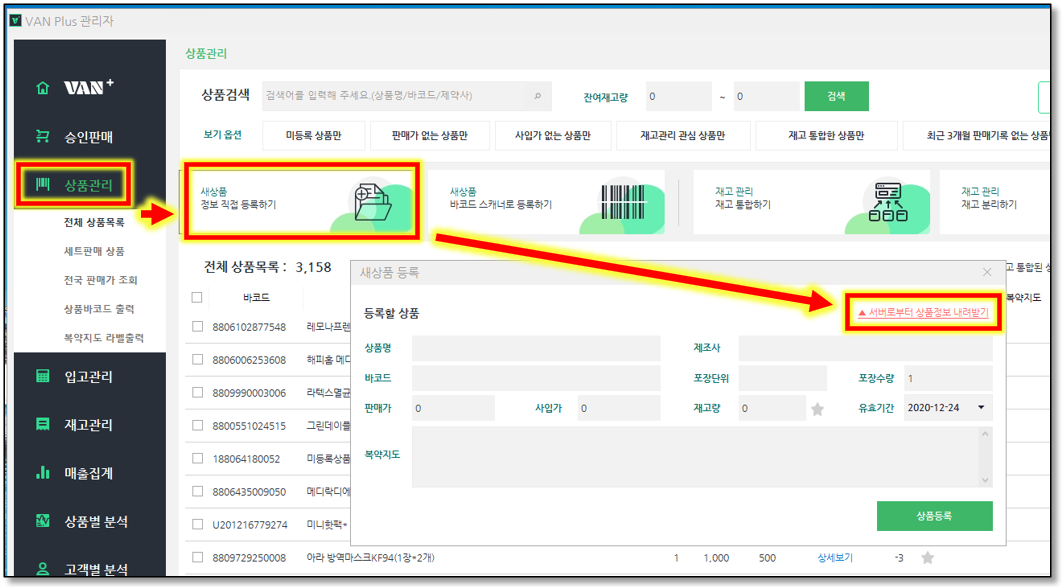Open 승인판매 shopping cart icon

42,136
